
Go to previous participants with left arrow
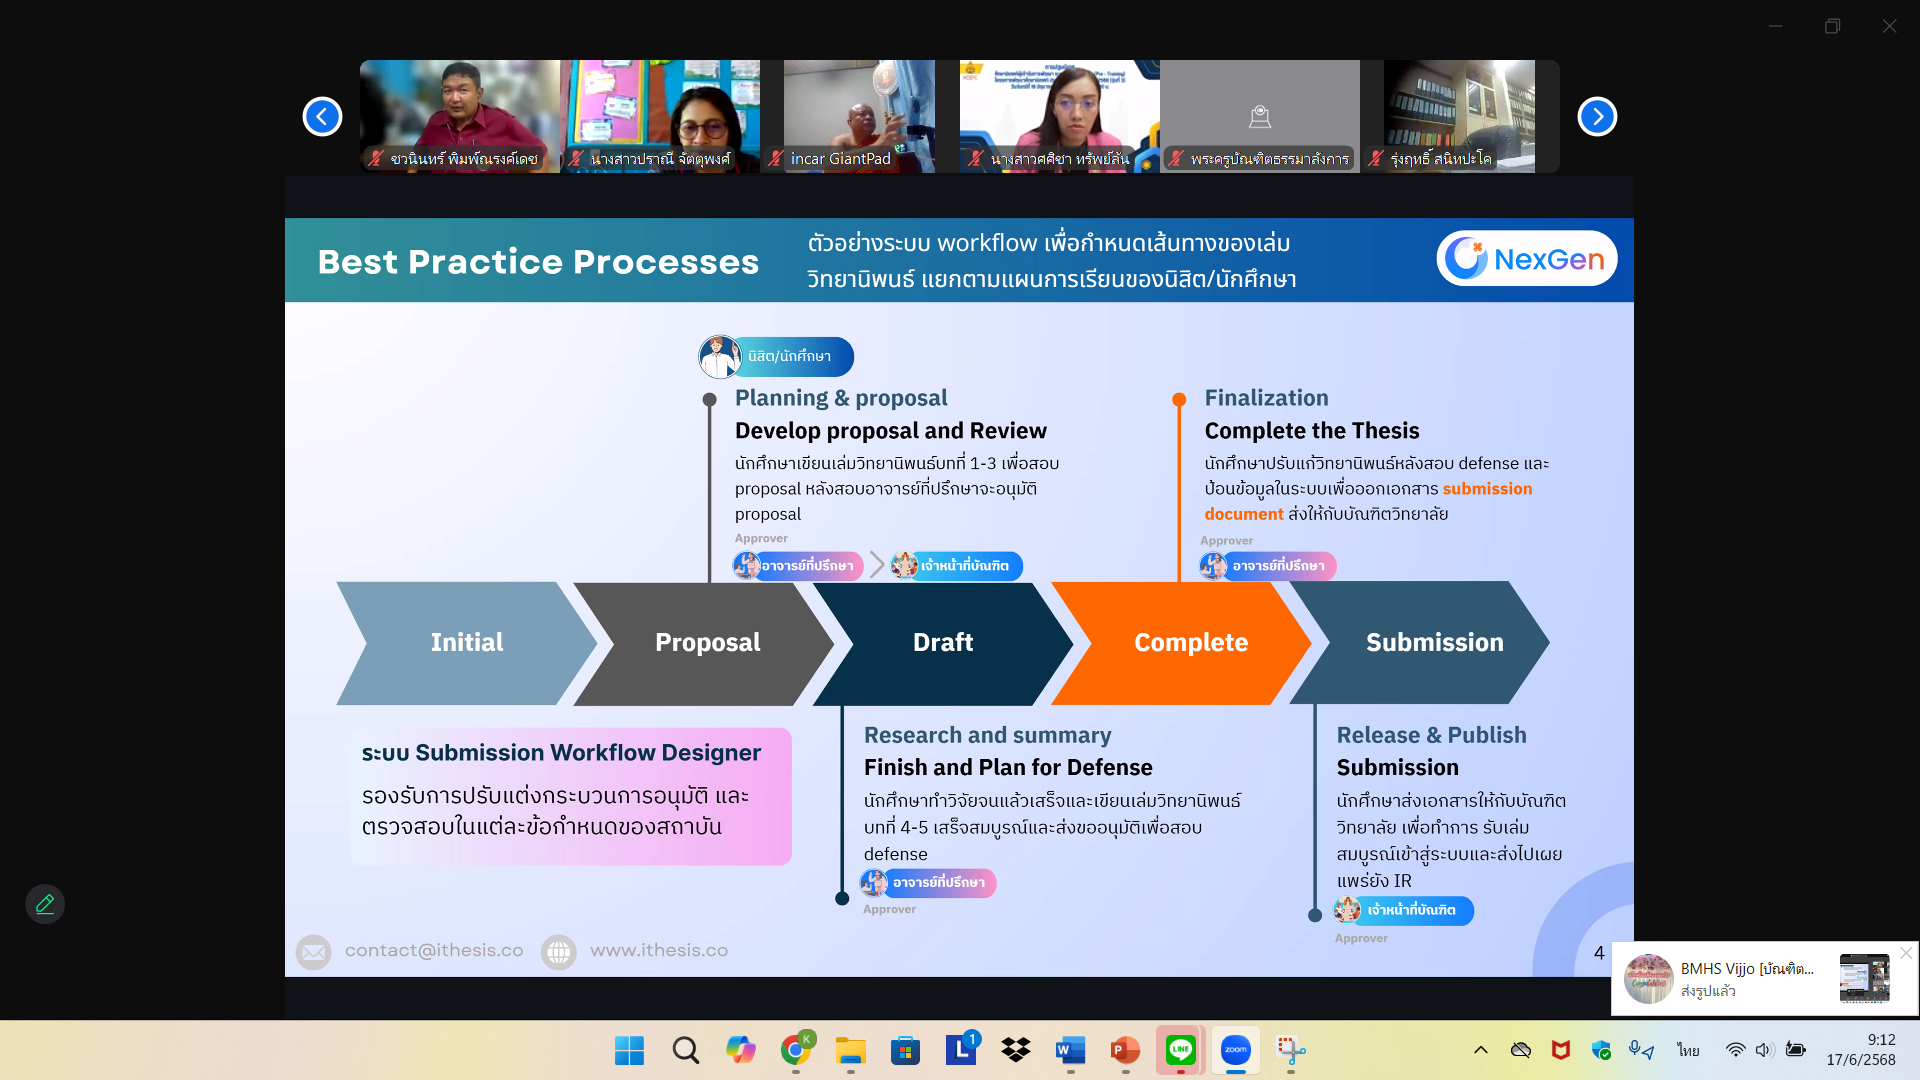pyautogui.click(x=322, y=116)
